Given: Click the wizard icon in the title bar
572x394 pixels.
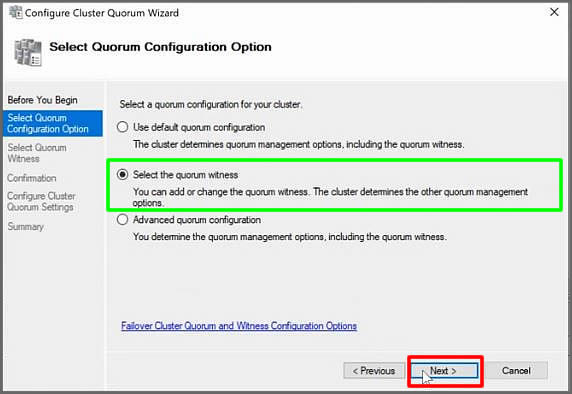Looking at the screenshot, I should (x=15, y=12).
